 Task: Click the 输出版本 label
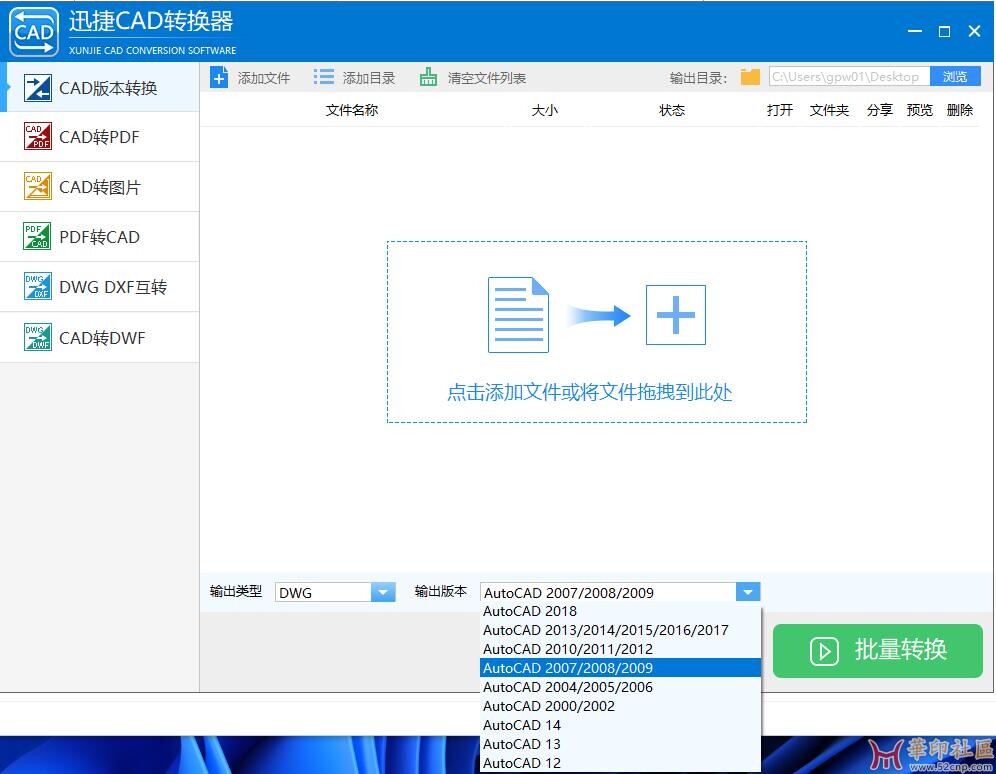(441, 591)
